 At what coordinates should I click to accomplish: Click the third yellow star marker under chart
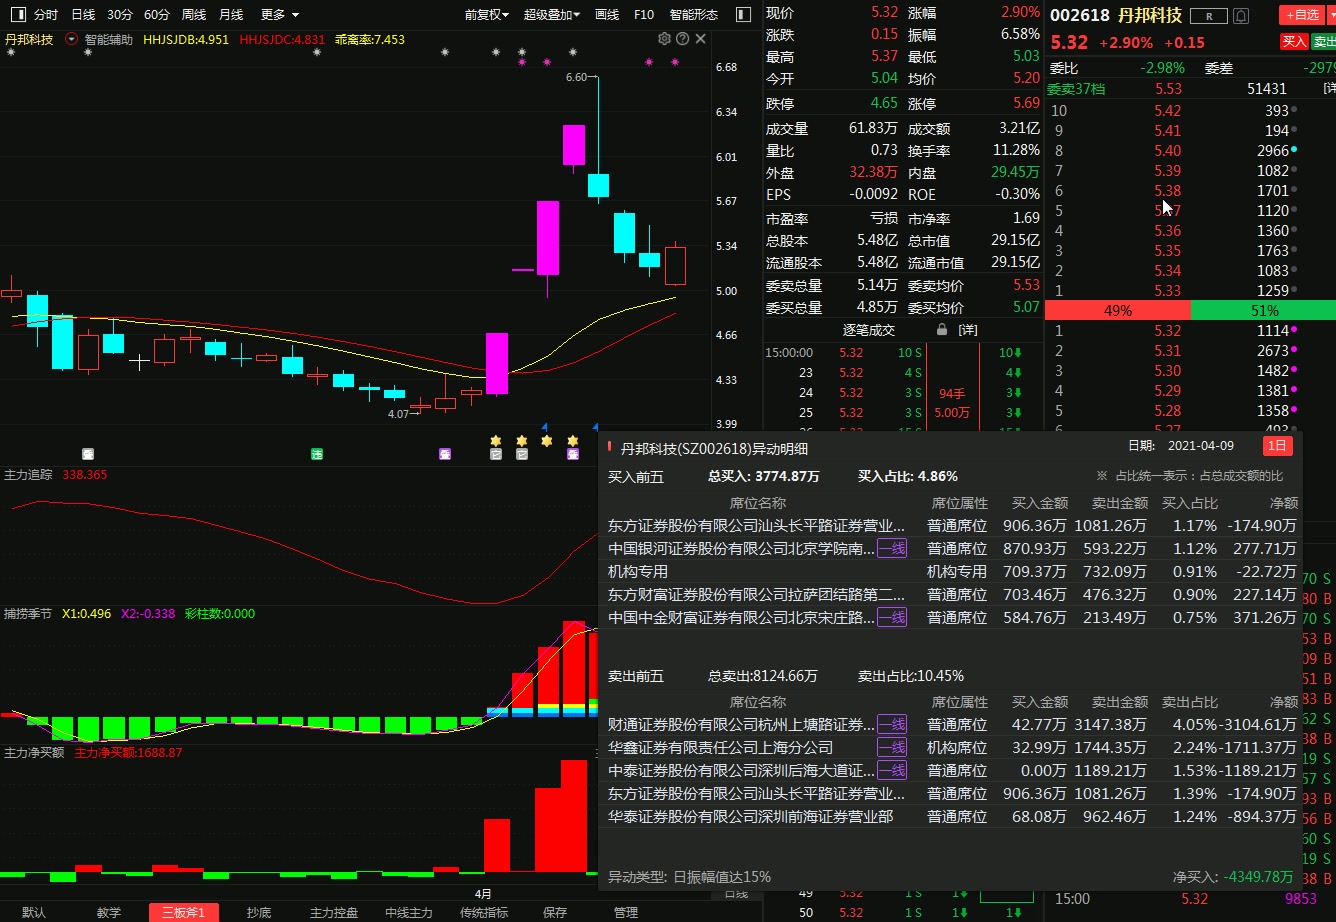point(547,440)
